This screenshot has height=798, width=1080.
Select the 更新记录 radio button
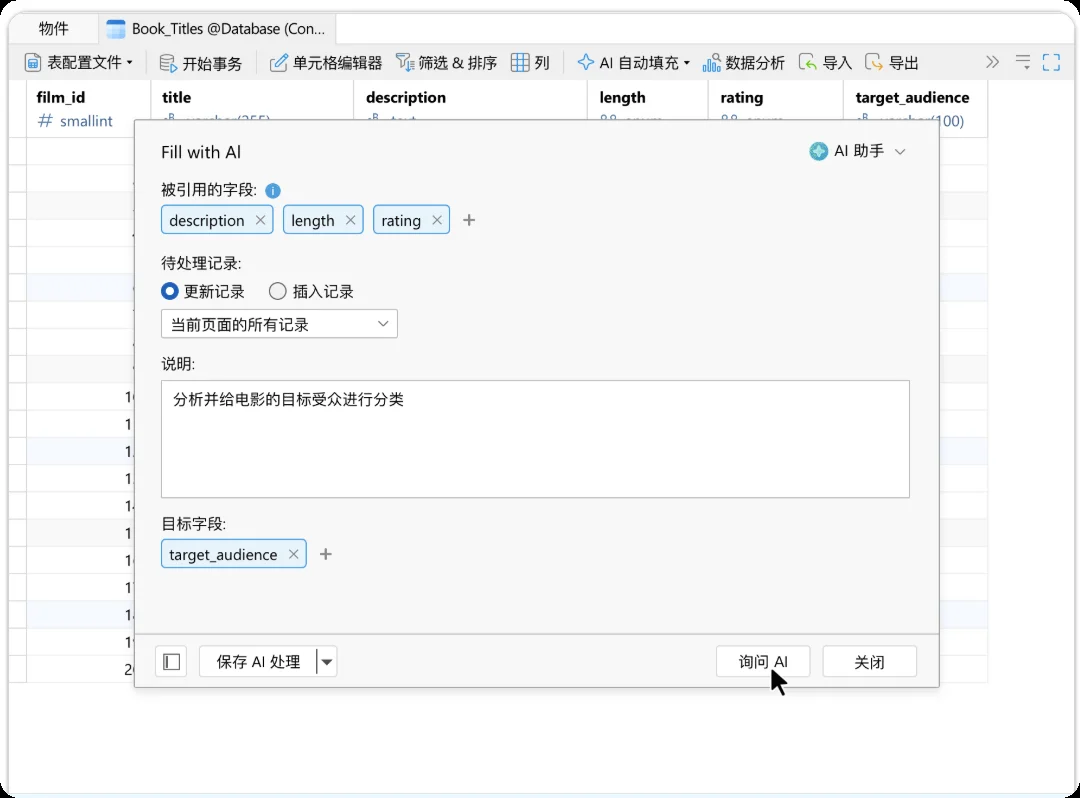pos(169,291)
